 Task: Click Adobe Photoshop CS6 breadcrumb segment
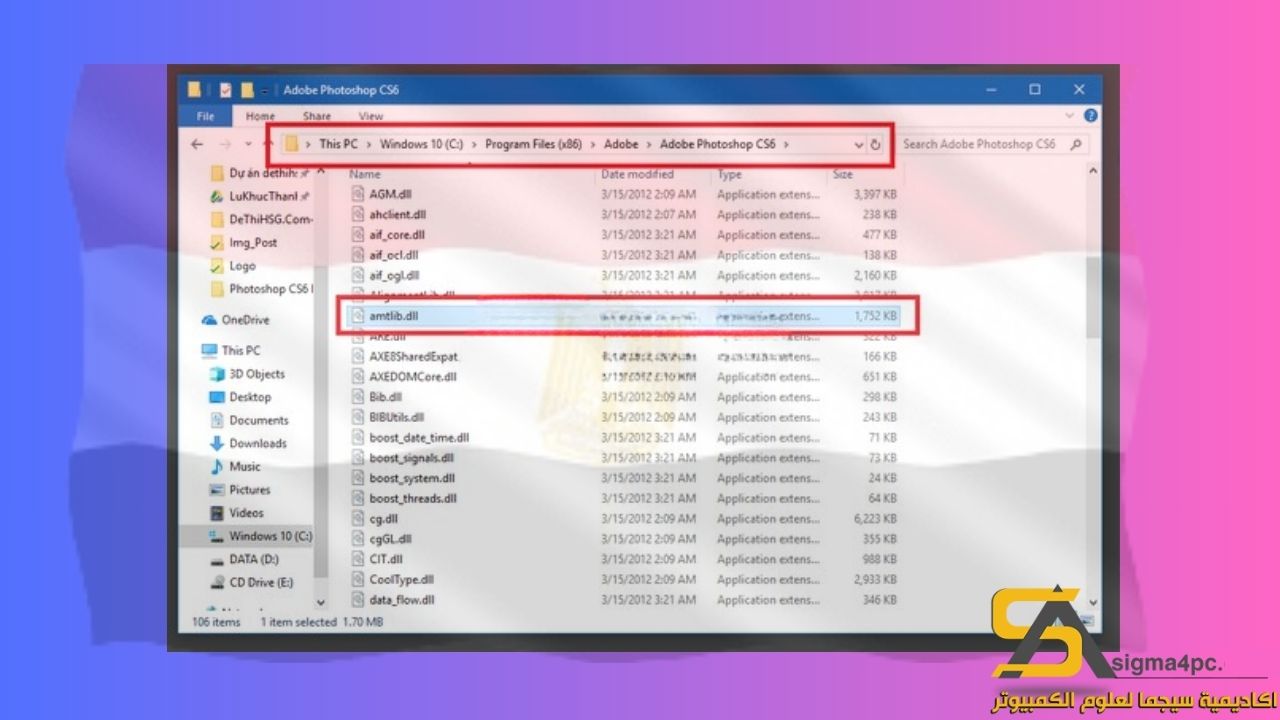tap(717, 144)
